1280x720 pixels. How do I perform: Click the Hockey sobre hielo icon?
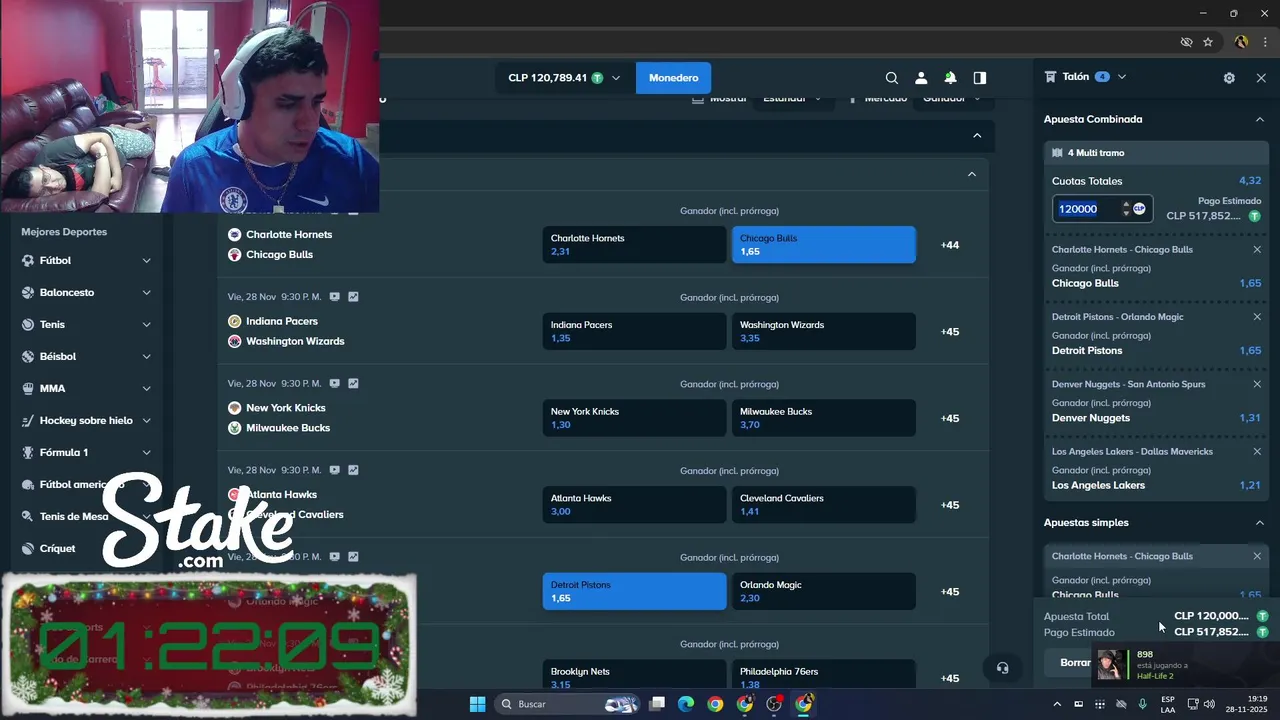pos(28,421)
